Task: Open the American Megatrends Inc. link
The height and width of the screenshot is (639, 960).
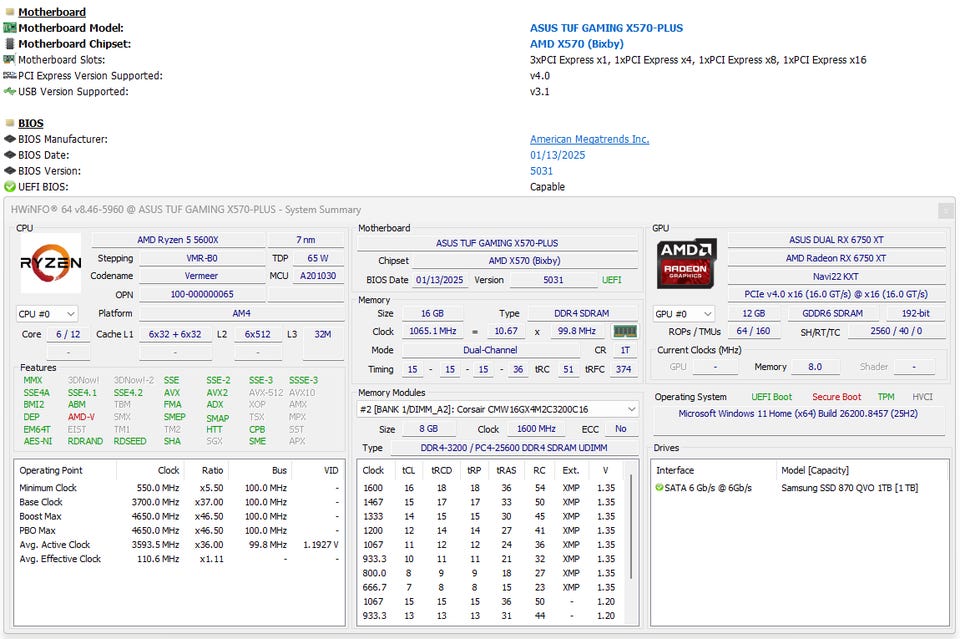Action: click(x=590, y=139)
